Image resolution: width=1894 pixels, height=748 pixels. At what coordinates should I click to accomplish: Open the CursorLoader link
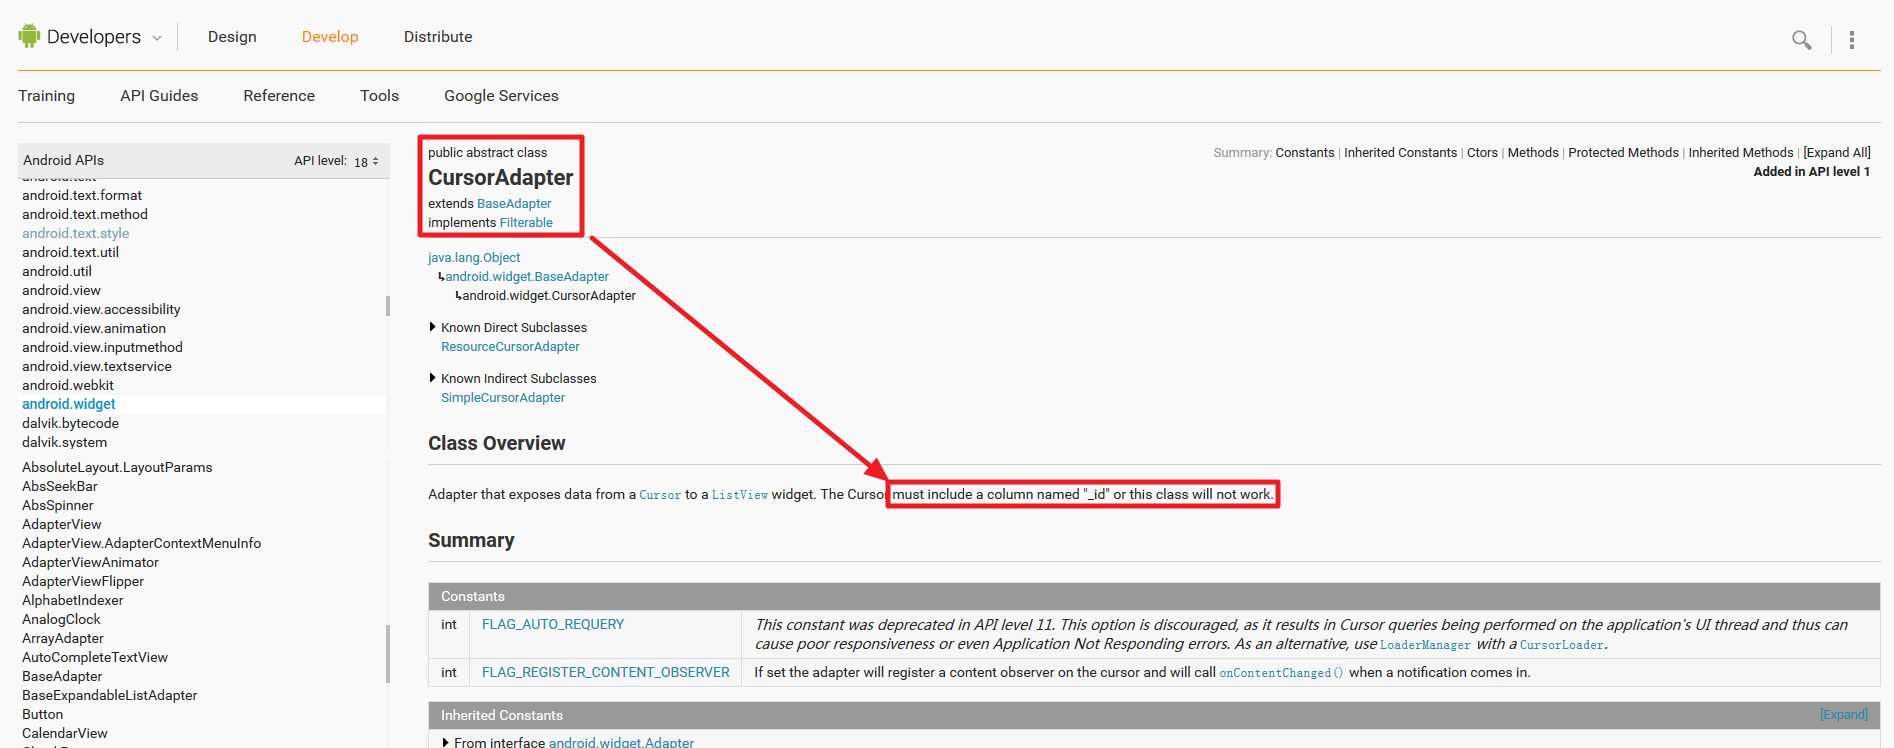point(1562,645)
